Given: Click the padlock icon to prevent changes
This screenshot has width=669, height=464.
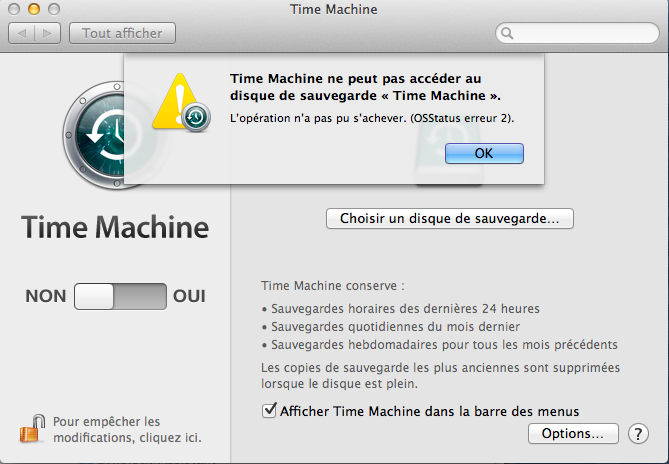Looking at the screenshot, I should [x=32, y=429].
